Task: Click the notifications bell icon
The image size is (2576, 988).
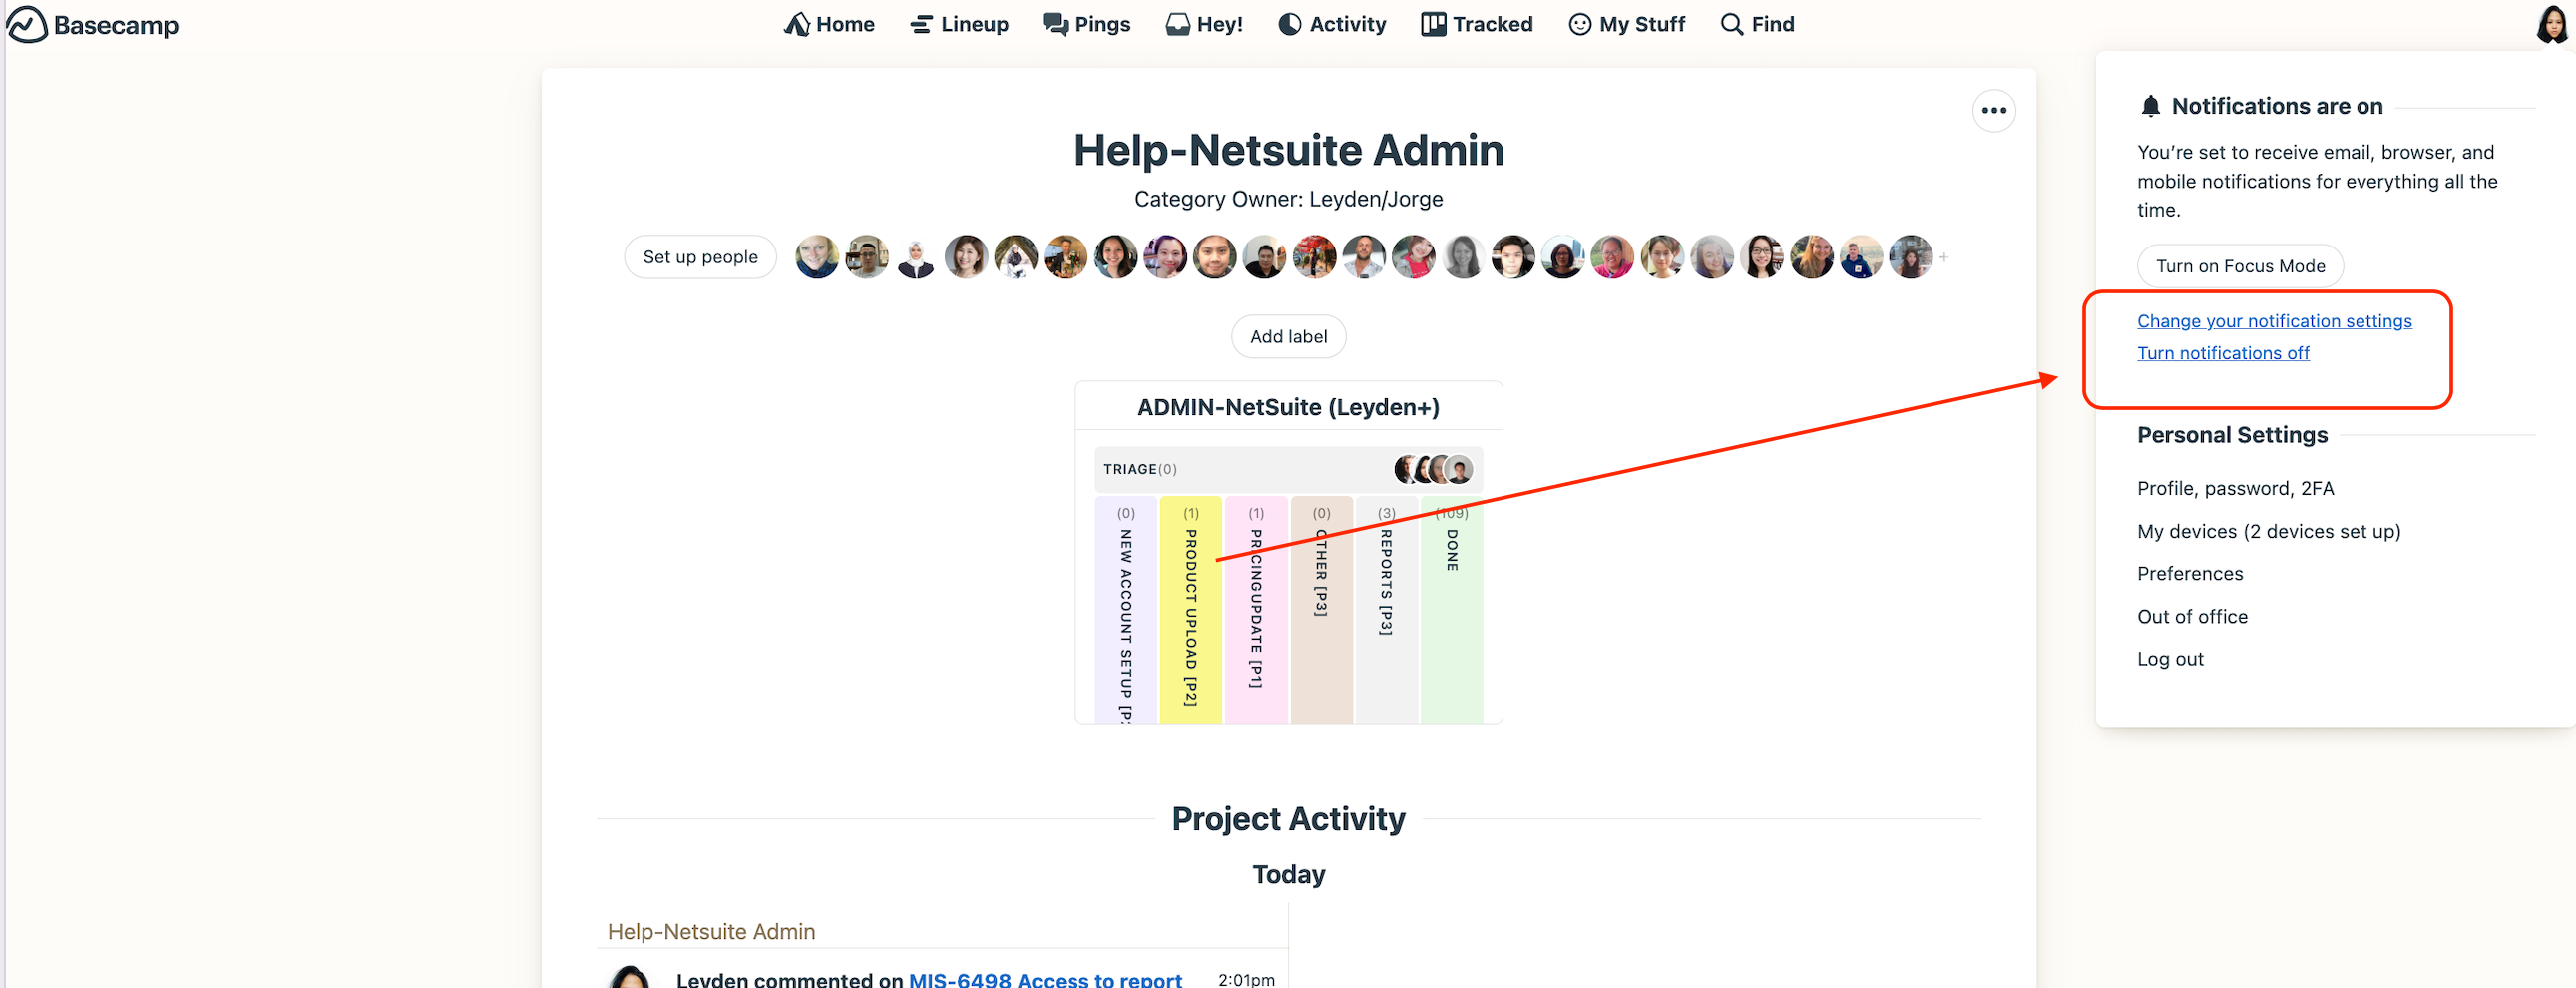Action: click(2150, 106)
